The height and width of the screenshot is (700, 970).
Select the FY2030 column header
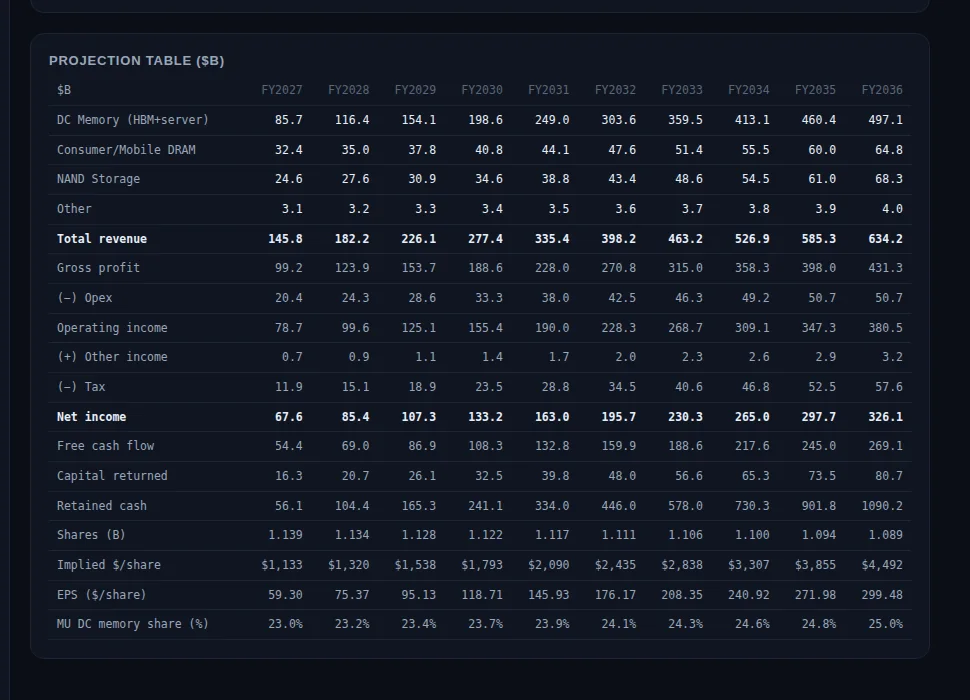(482, 90)
